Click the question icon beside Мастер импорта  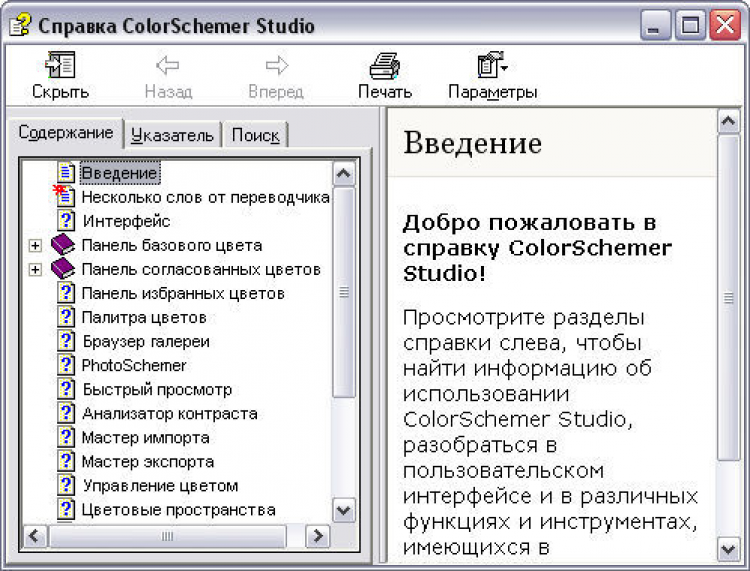pyautogui.click(x=66, y=437)
